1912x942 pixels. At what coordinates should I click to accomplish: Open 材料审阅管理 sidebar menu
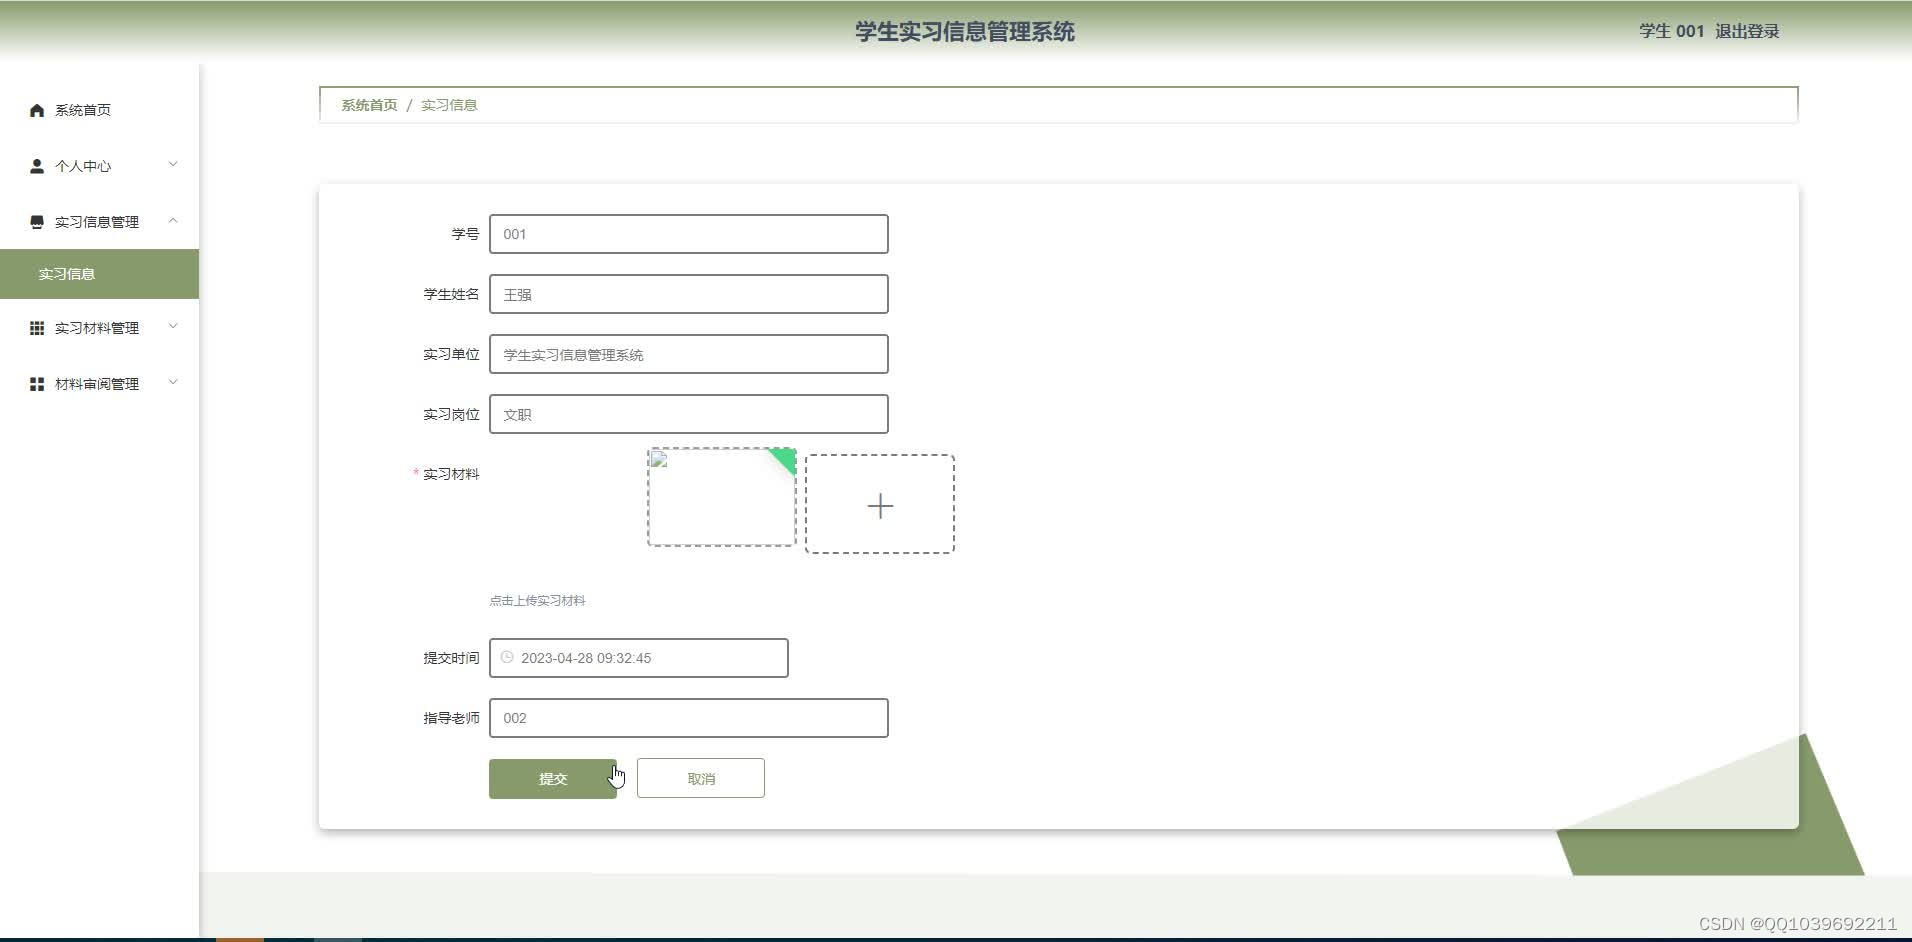tap(100, 384)
